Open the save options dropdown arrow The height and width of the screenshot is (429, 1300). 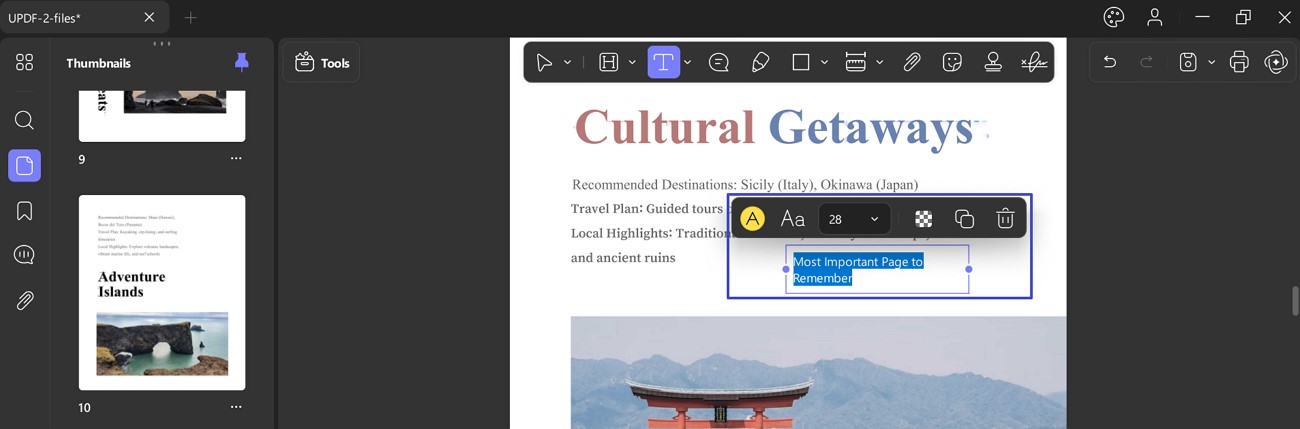click(1211, 62)
